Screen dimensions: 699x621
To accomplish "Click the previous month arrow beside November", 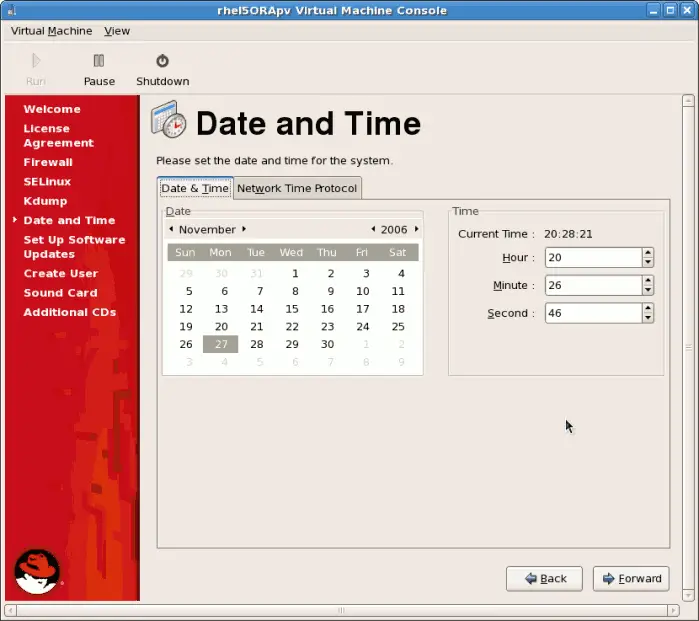I will pos(171,229).
